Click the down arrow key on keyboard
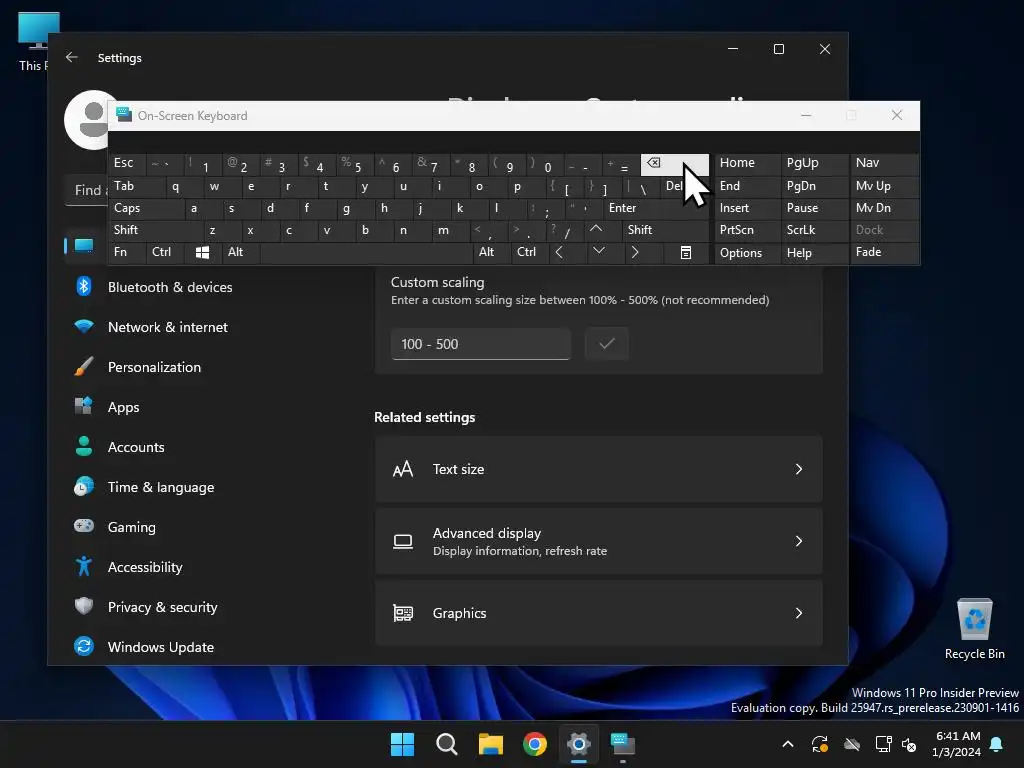Viewport: 1024px width, 768px height. pos(599,253)
